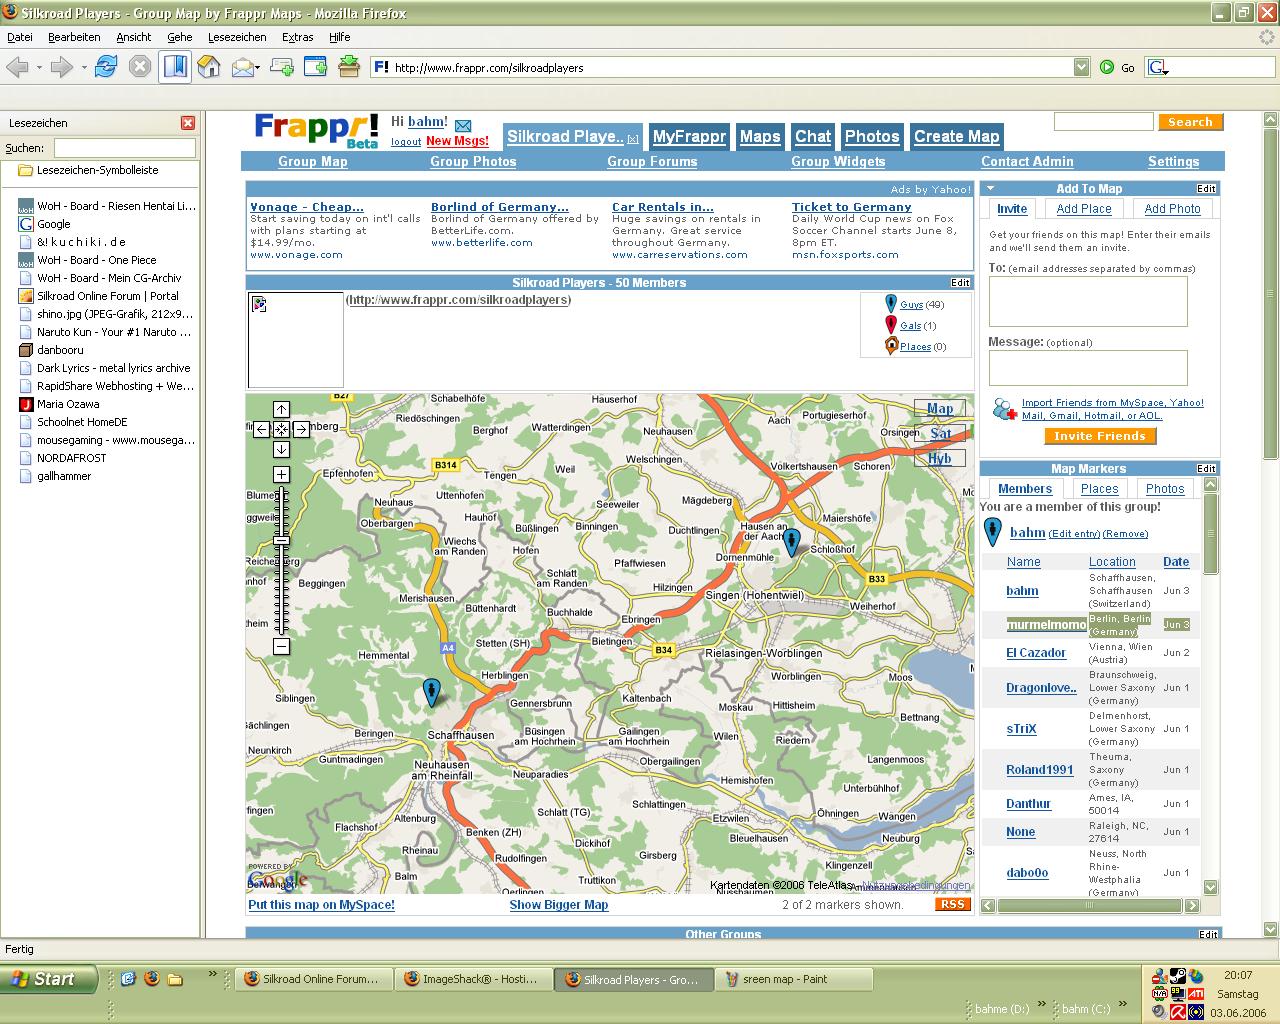Click the Show Bigger Map link

[559, 905]
